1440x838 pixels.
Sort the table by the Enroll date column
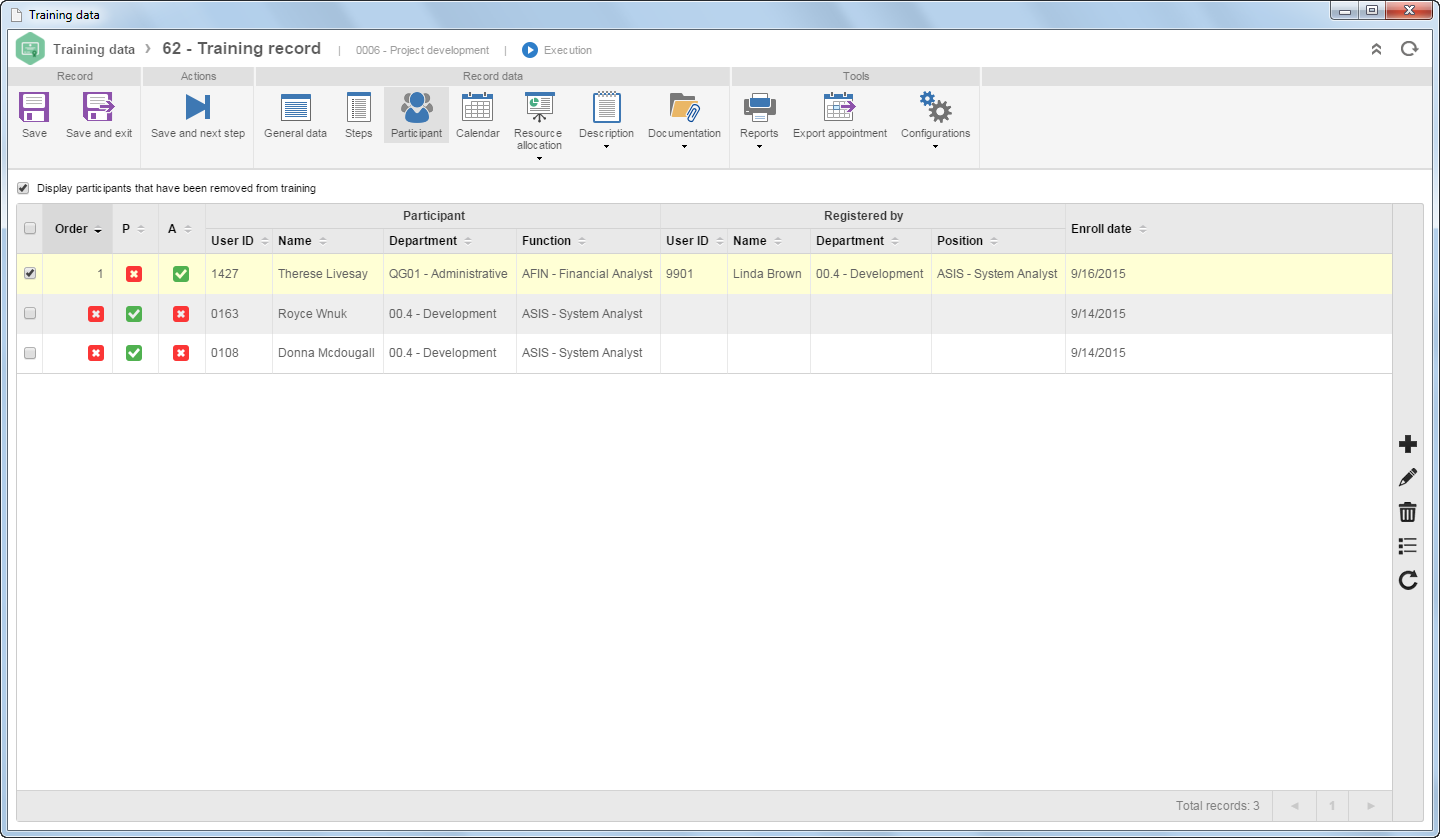point(1101,229)
